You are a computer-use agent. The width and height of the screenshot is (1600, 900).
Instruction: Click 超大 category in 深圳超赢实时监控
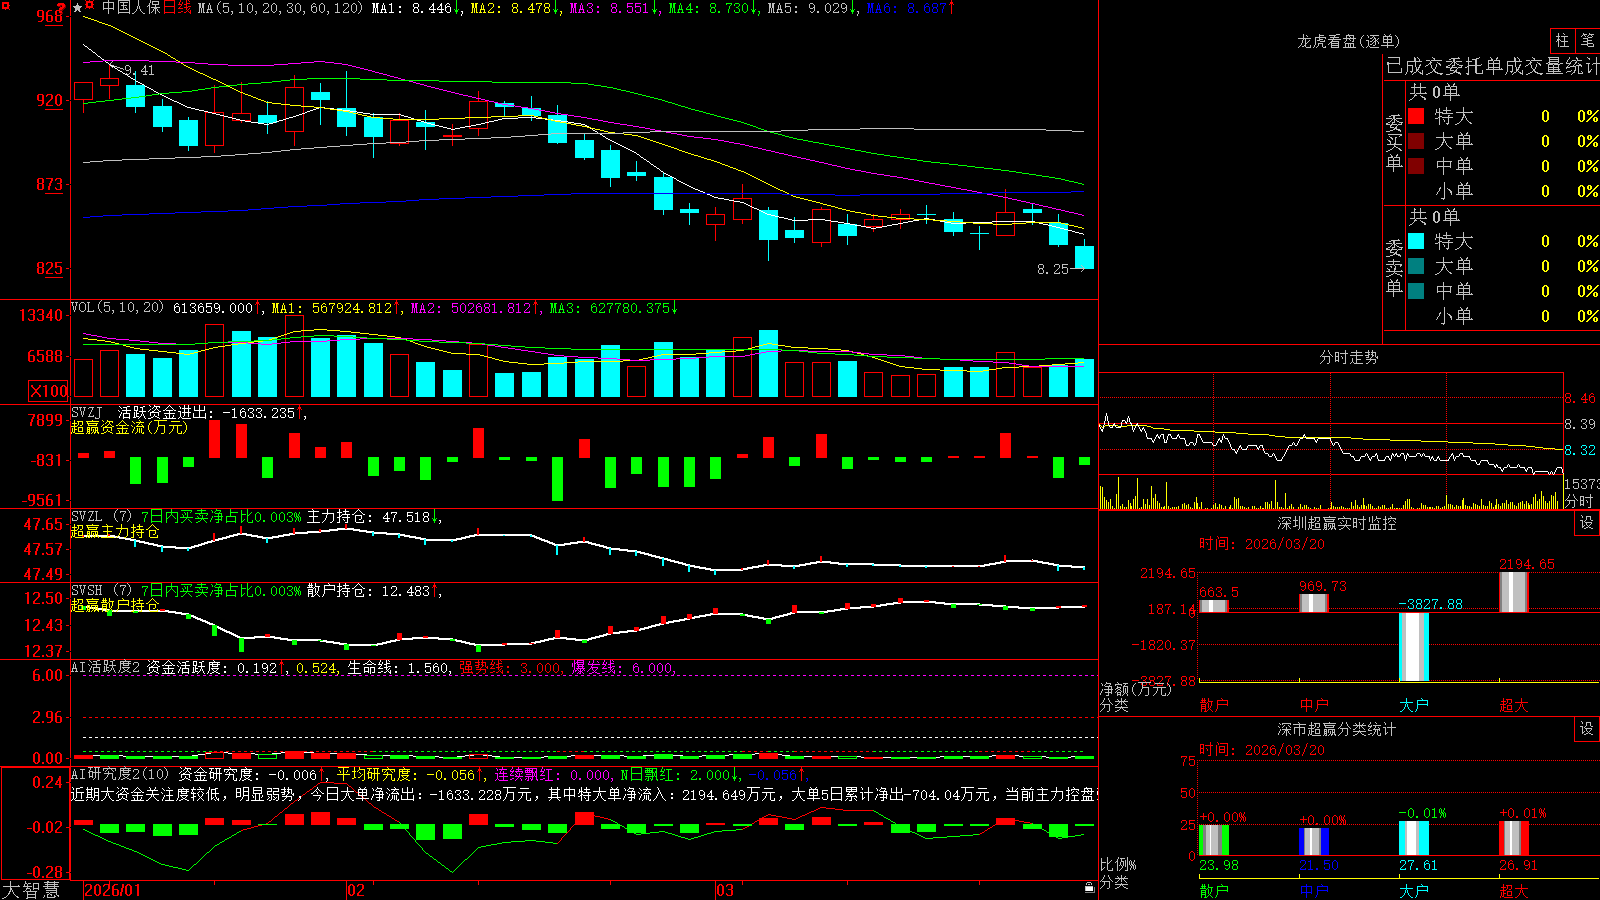(x=1514, y=705)
